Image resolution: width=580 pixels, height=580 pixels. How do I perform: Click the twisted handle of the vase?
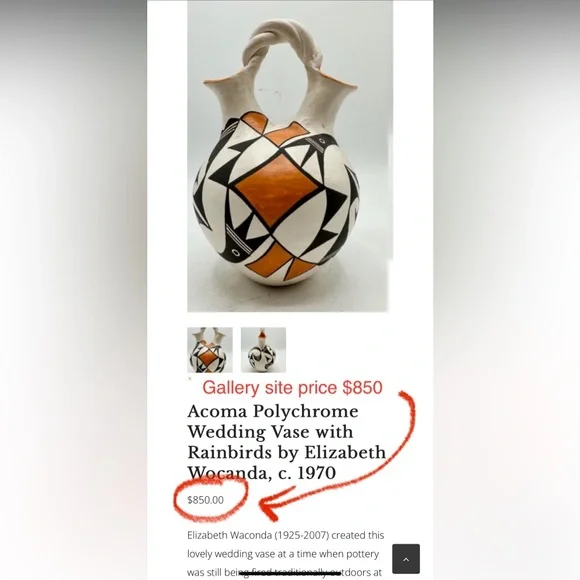click(283, 43)
